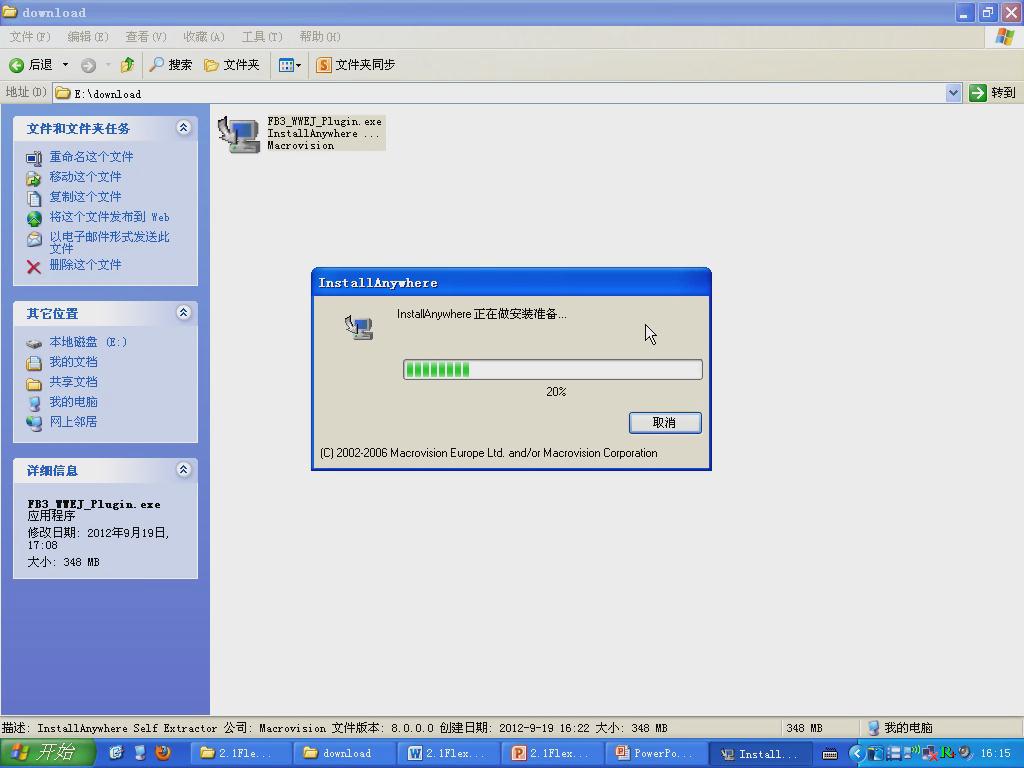1024x768 pixels.
Task: Click the address bar showing E:\download
Action: coord(500,93)
